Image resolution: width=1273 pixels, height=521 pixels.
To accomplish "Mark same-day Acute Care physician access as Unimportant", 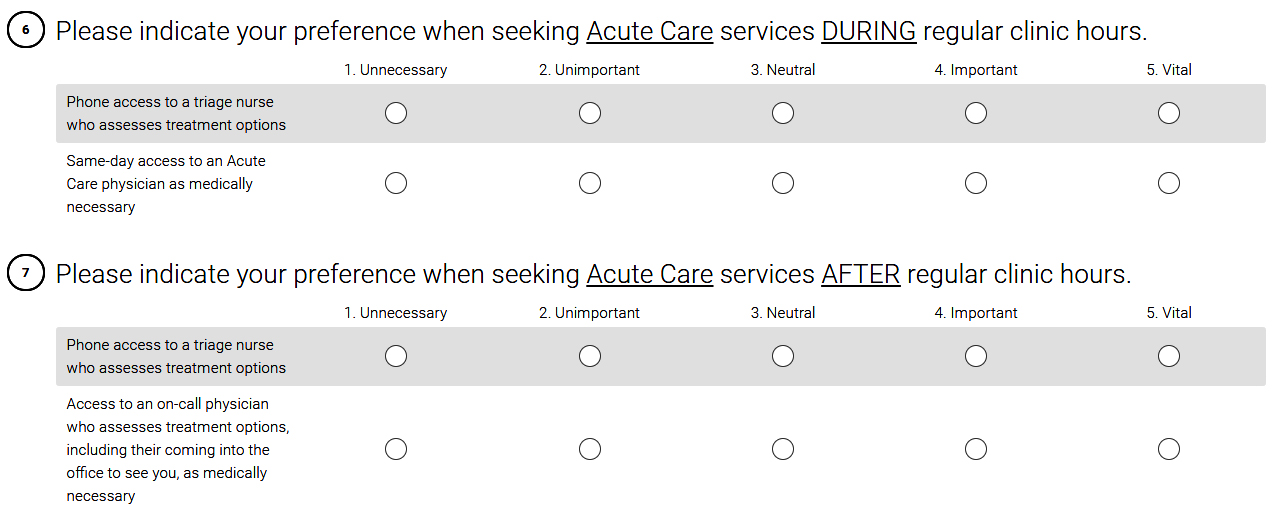I will (590, 183).
